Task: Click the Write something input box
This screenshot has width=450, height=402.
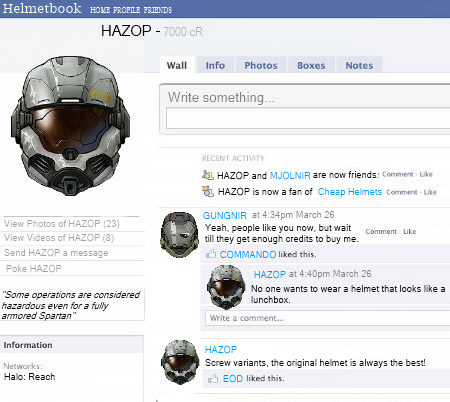Action: [308, 119]
